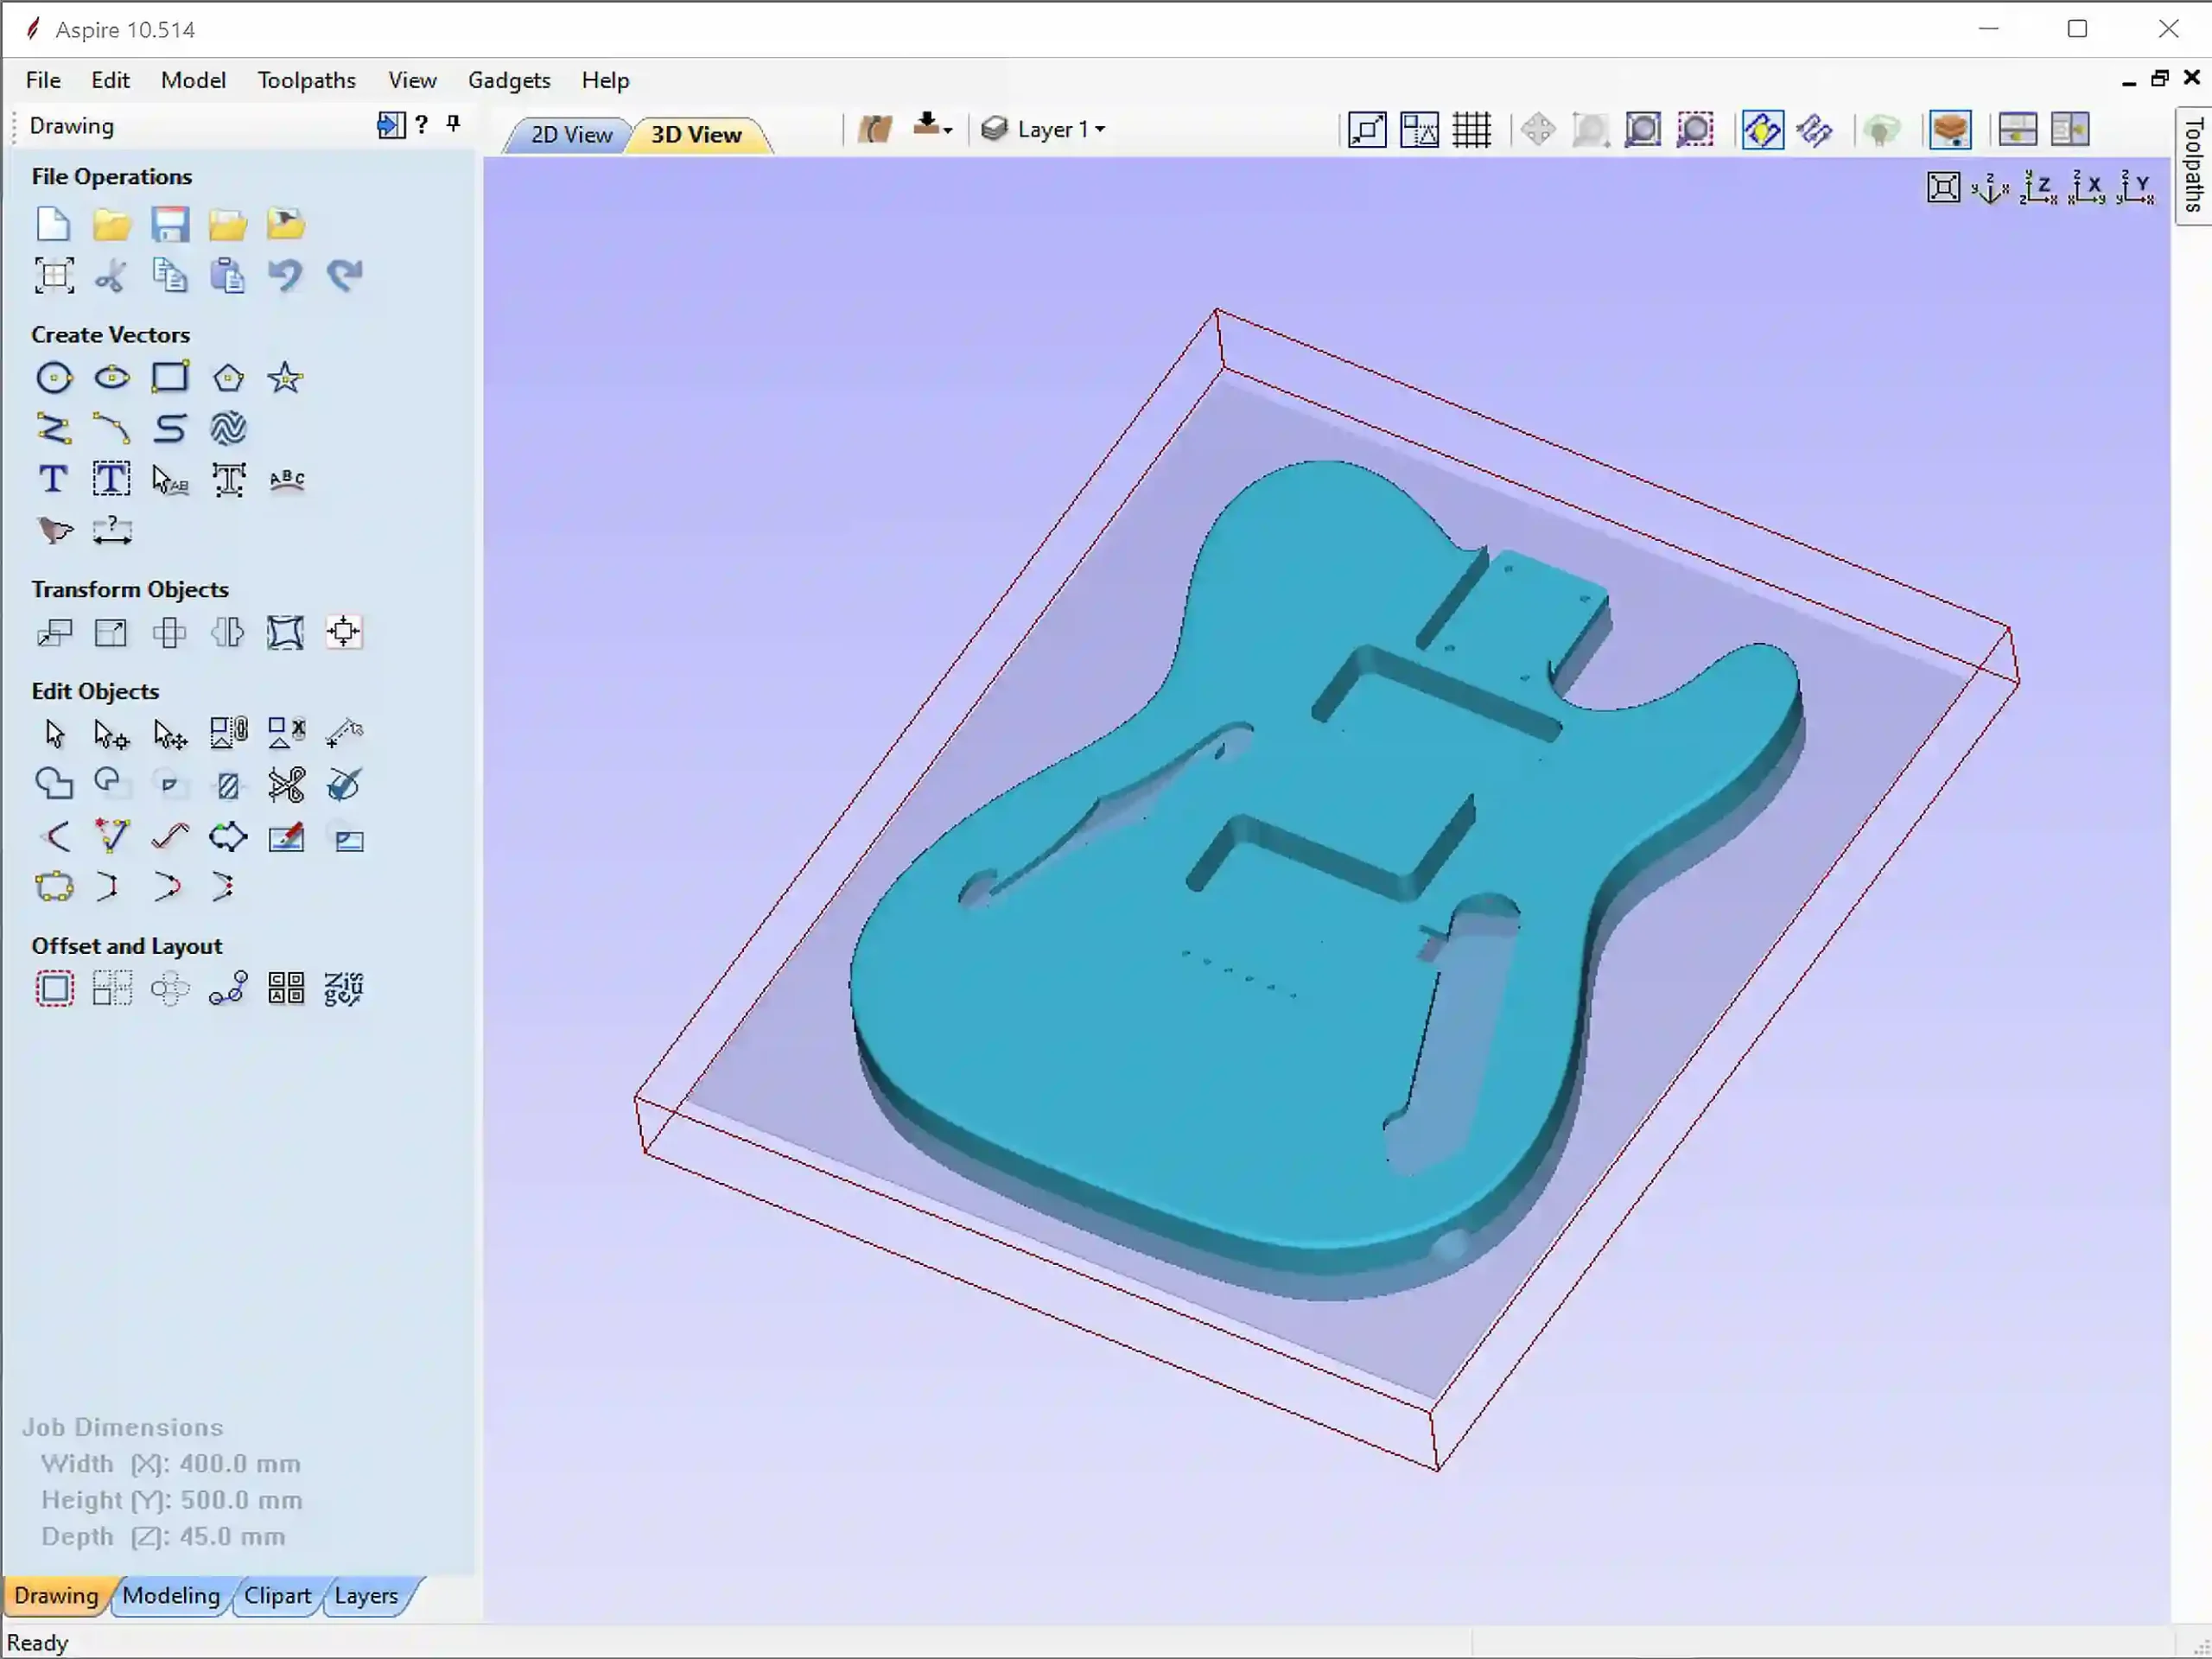Open the Align objects tool
The image size is (2212, 1659).
pos(344,632)
